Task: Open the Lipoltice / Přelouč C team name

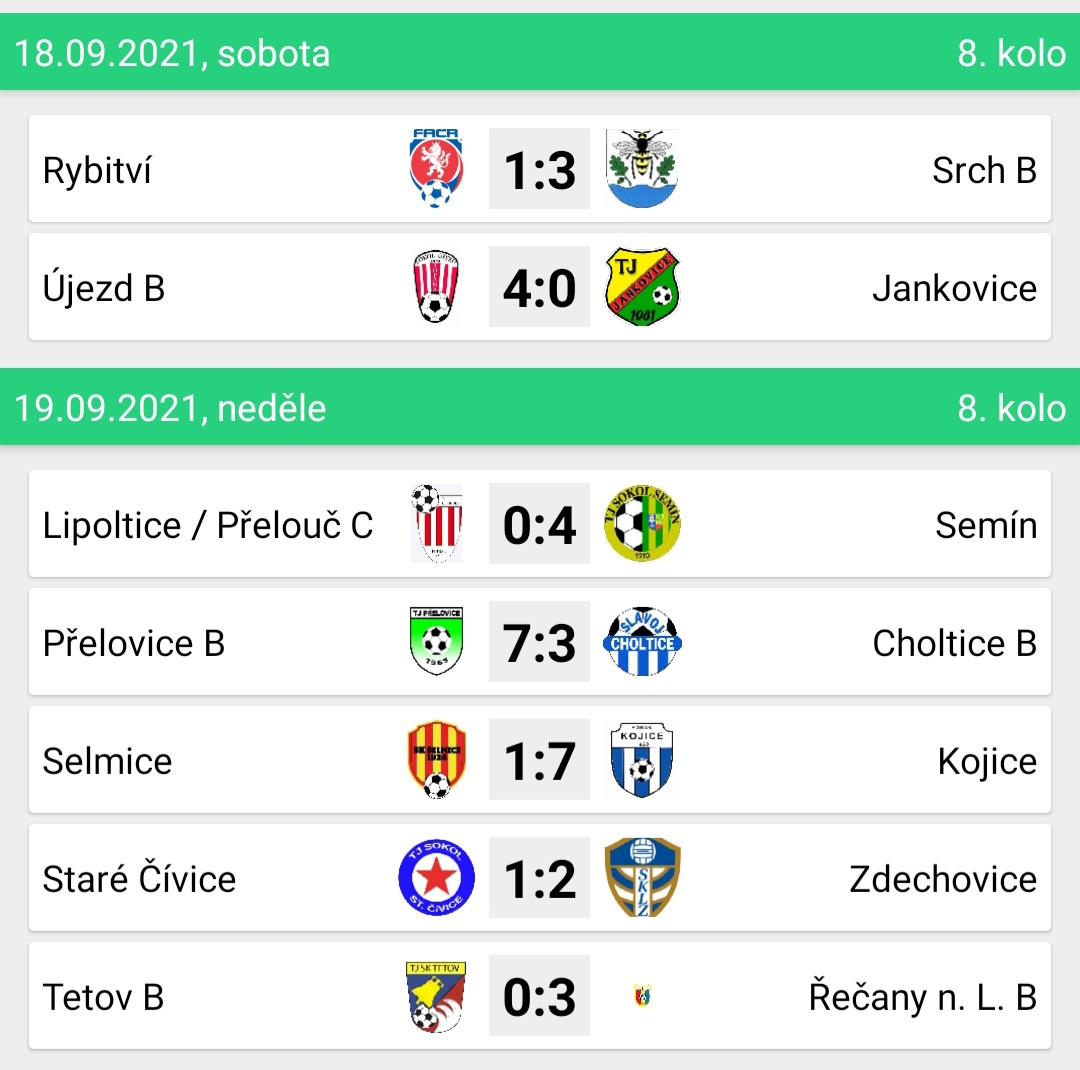Action: (x=207, y=525)
